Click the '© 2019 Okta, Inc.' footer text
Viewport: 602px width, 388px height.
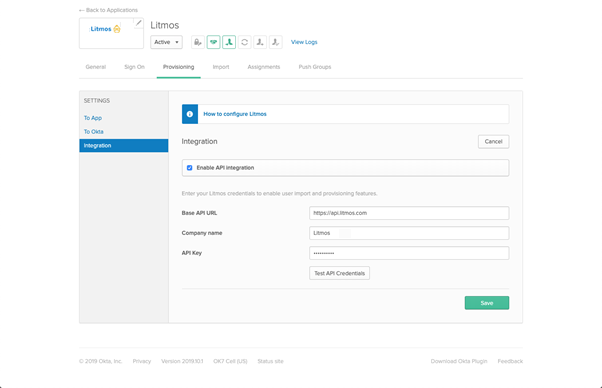coord(101,361)
